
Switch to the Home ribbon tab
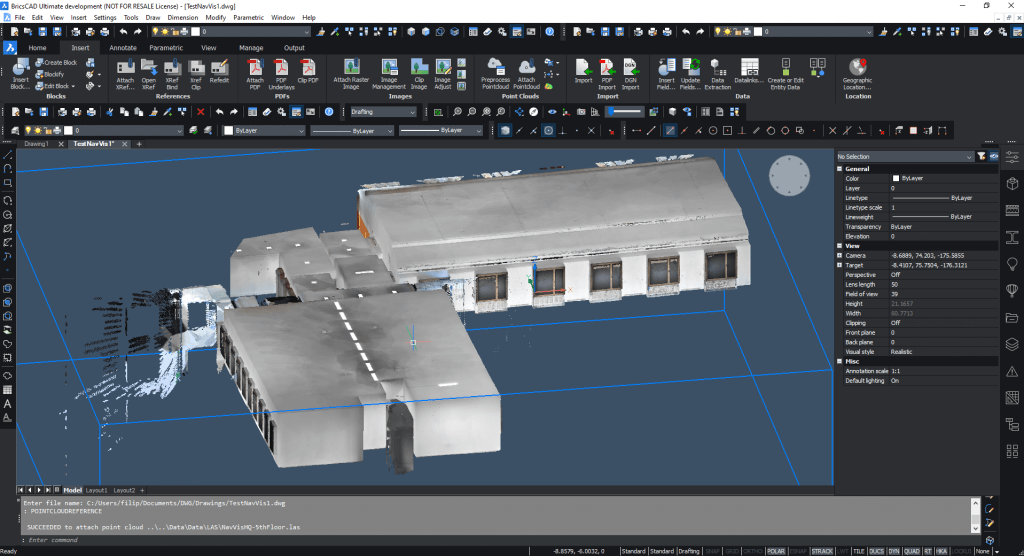pos(37,48)
